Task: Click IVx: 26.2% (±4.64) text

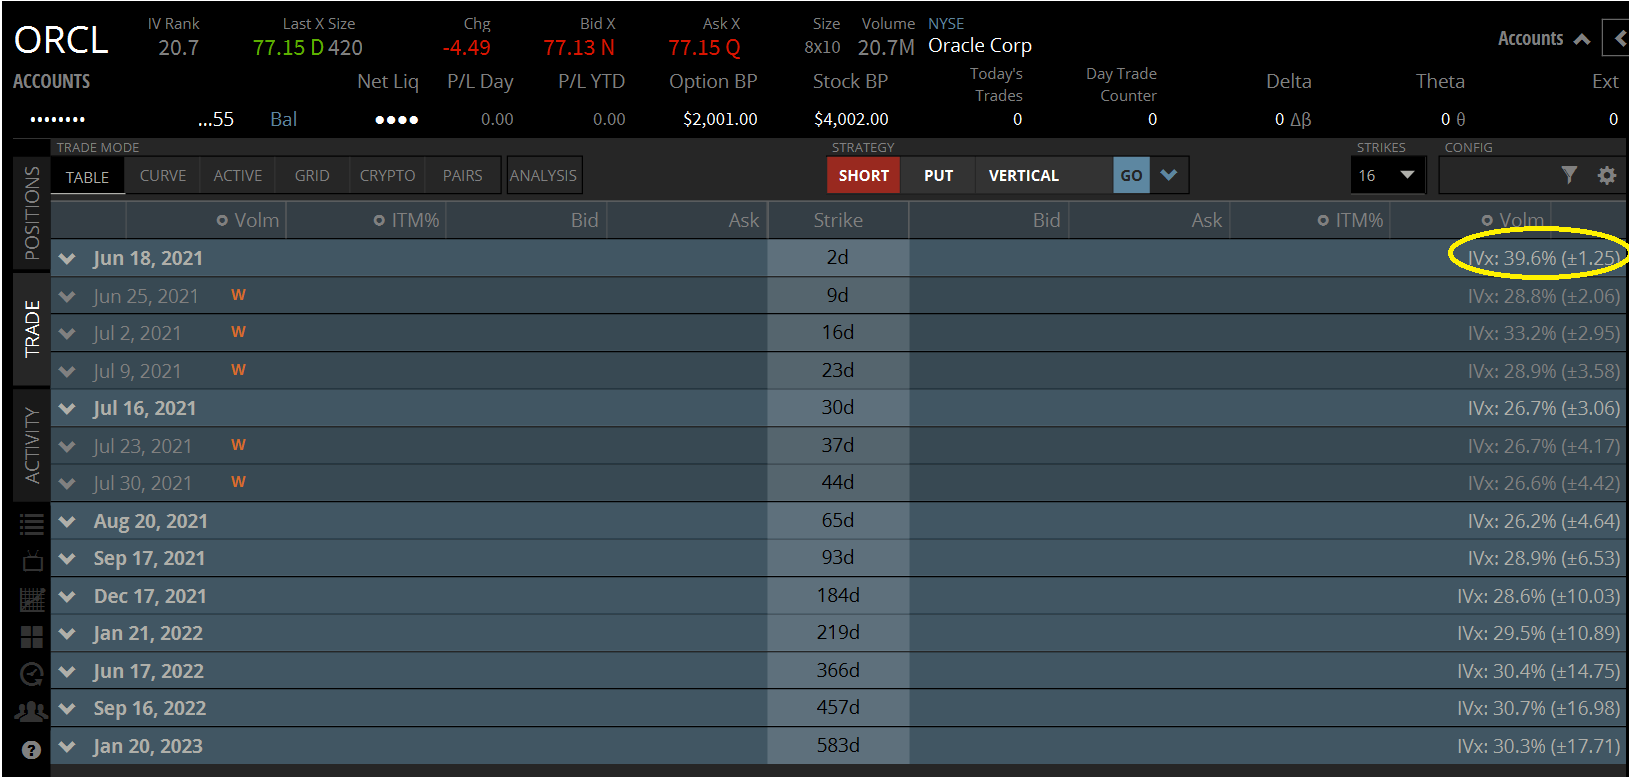Action: pos(1543,521)
